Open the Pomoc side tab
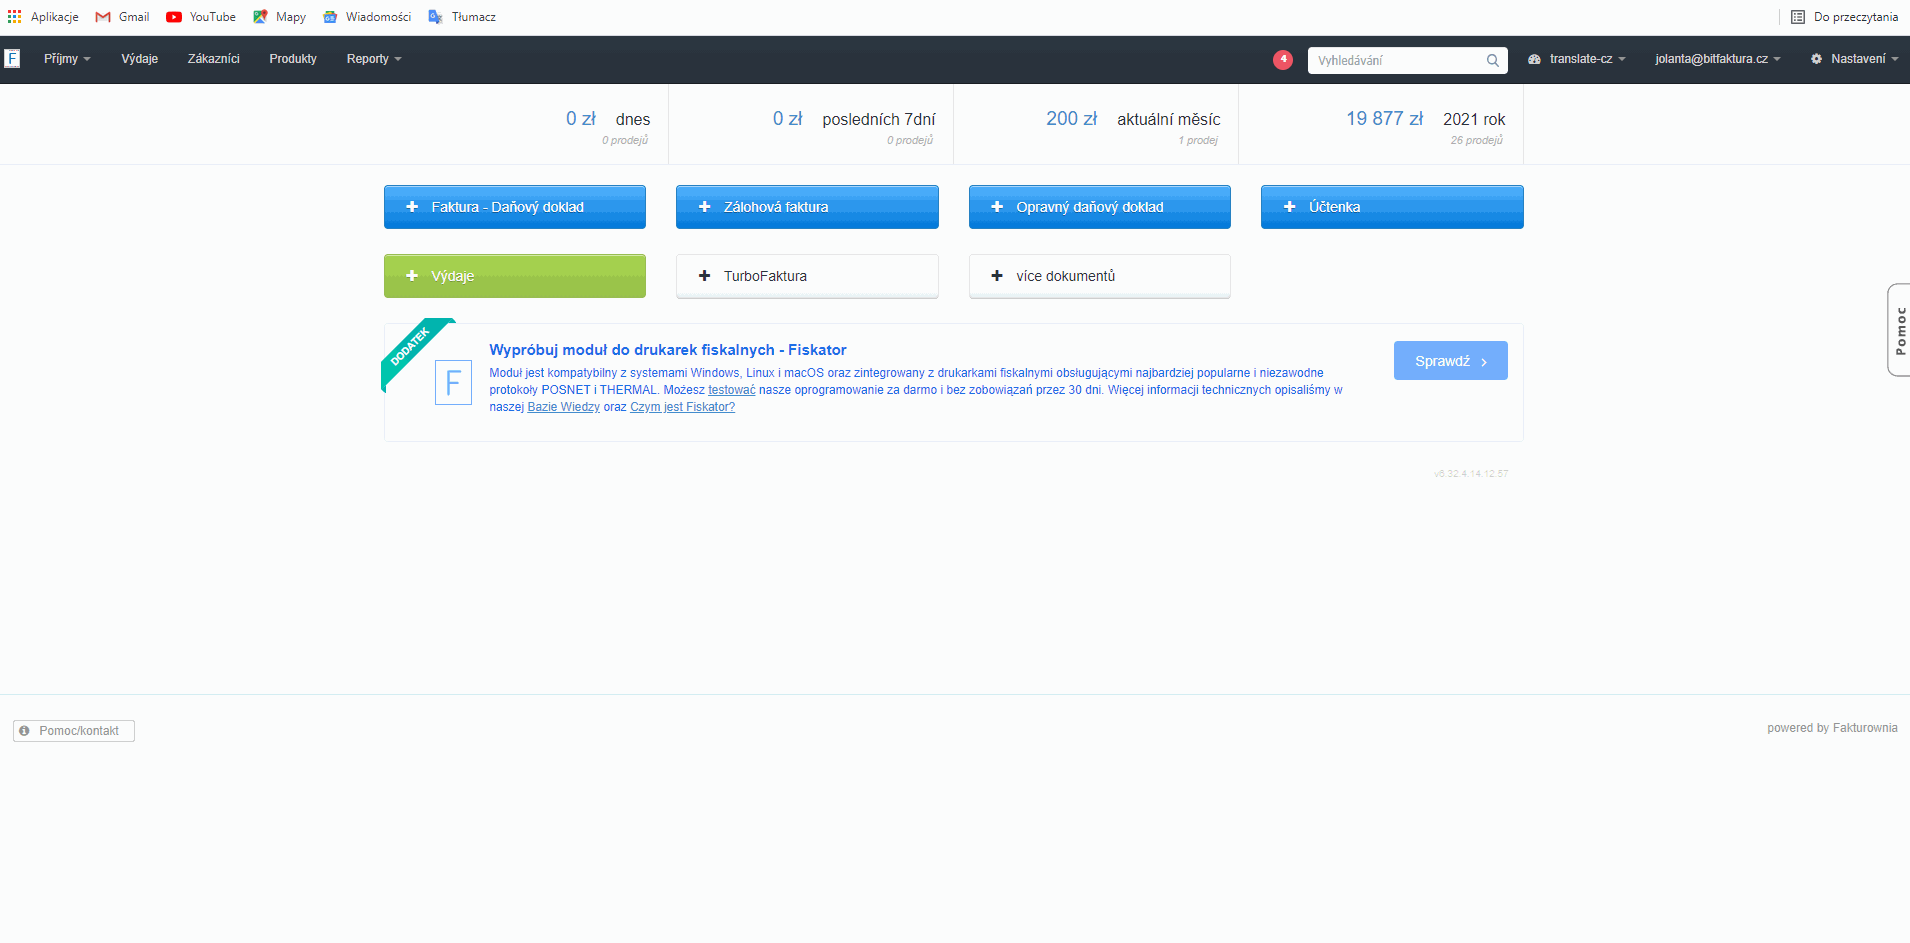 coord(1899,330)
